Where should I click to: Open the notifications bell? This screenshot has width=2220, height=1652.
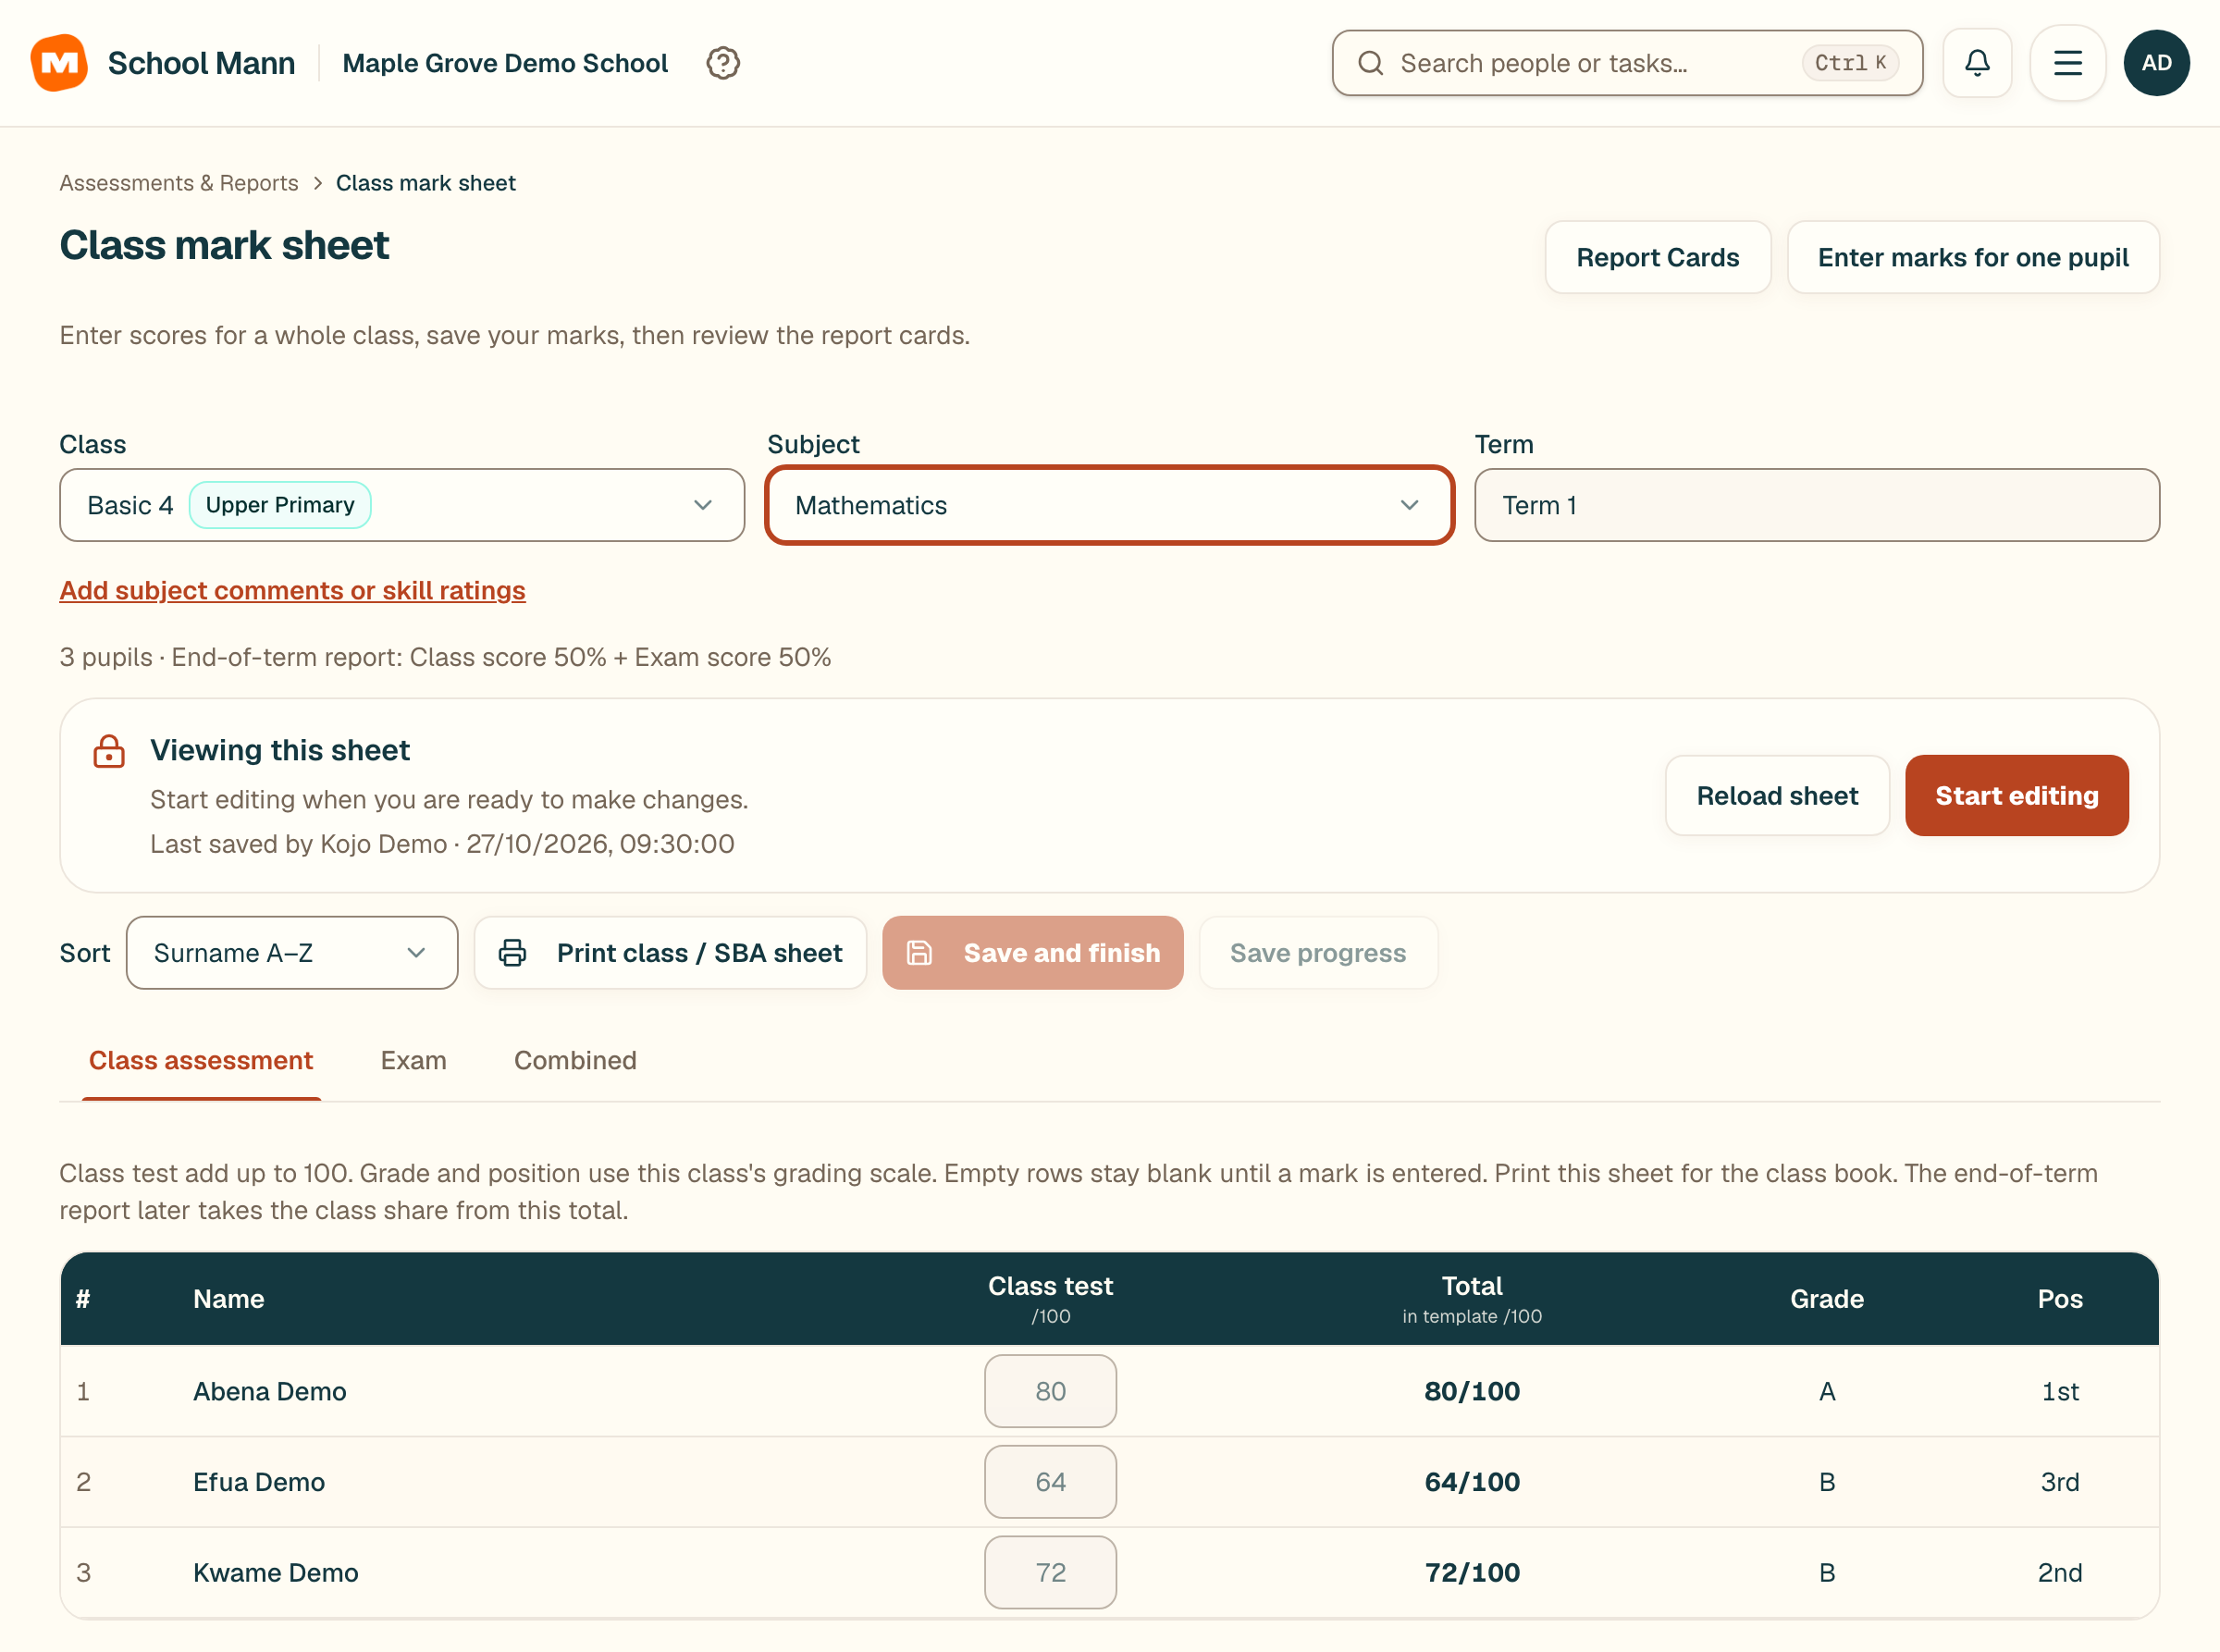[x=1977, y=63]
